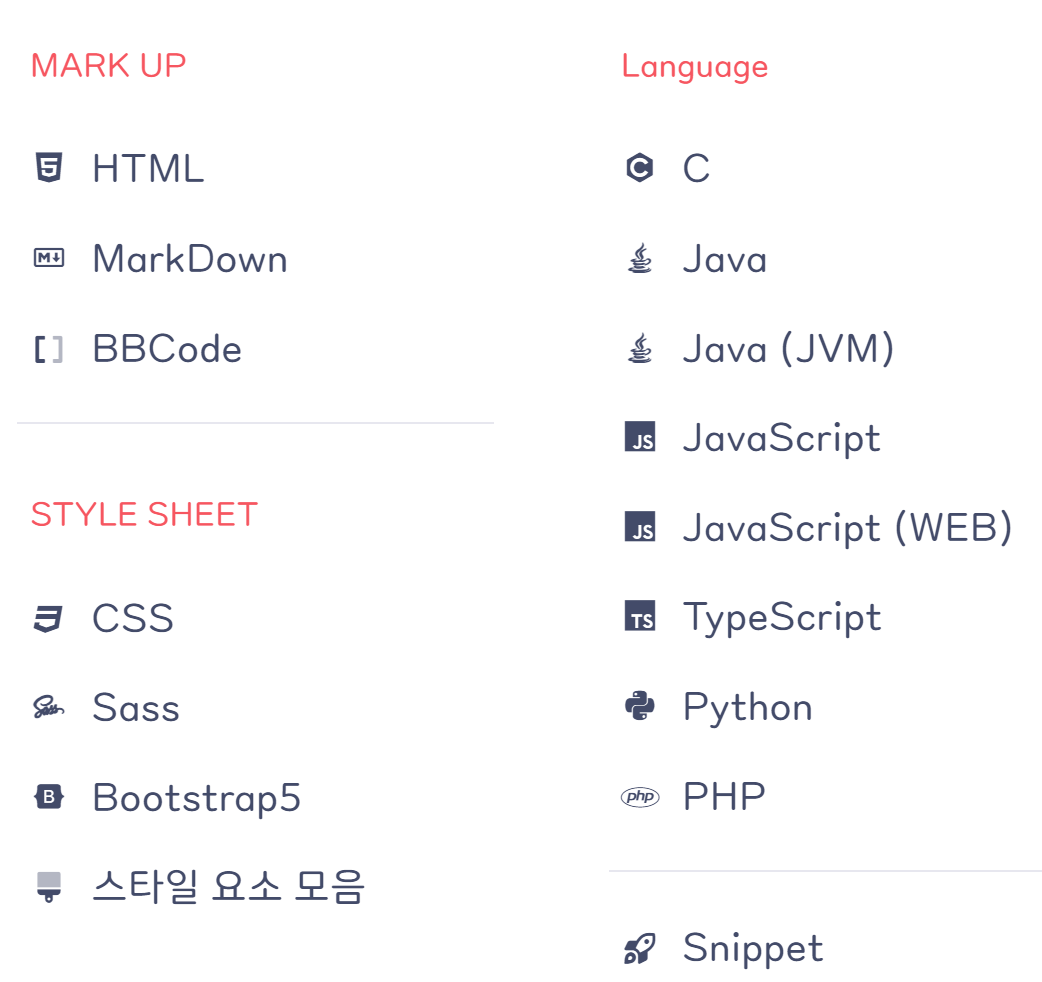Click the paintbrush icon beside 스타일 요소 모음
This screenshot has width=1042, height=982.
click(49, 887)
